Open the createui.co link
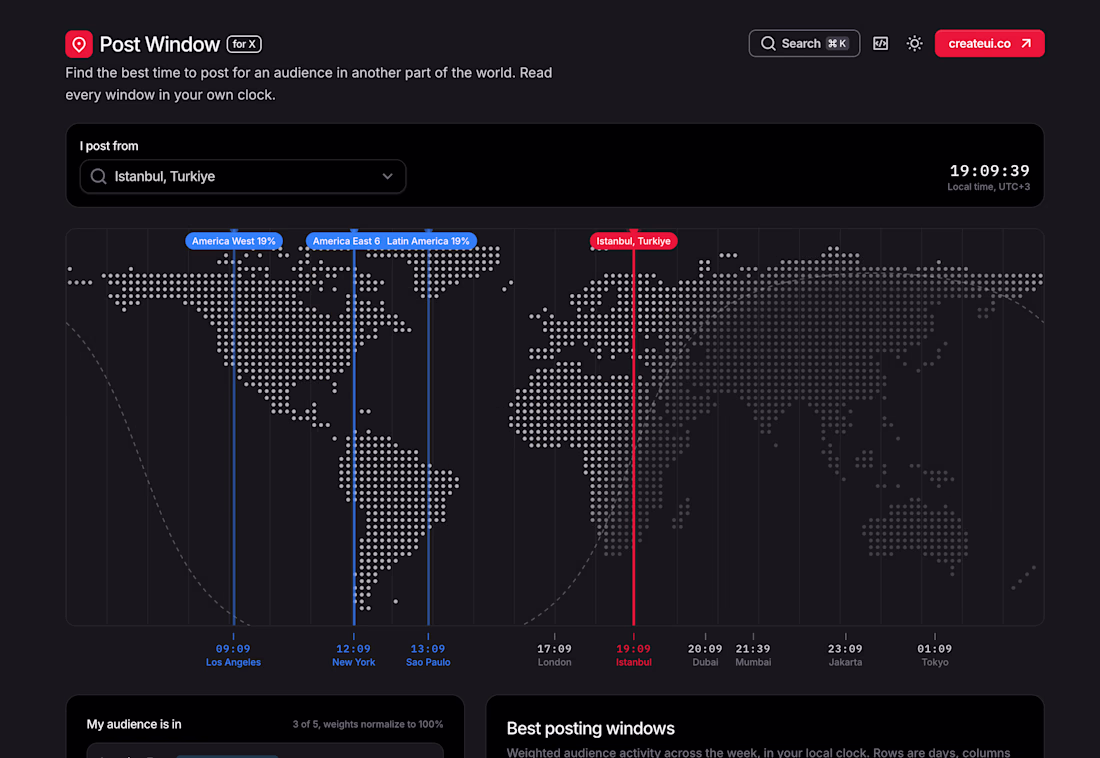Screen dimensions: 1100x758 [989, 44]
